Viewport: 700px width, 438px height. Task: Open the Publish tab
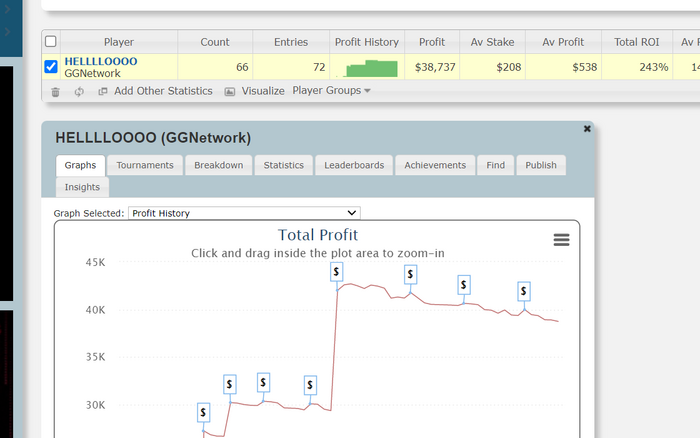click(x=541, y=165)
